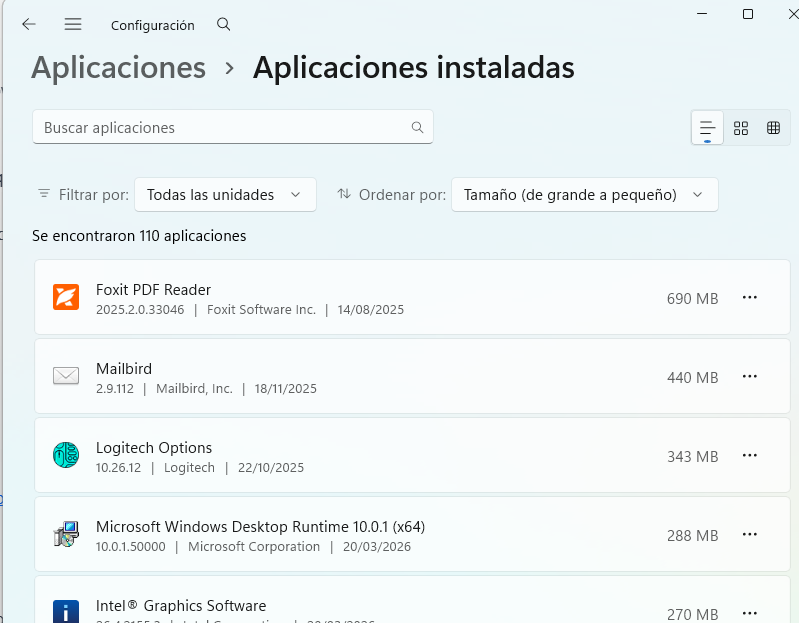Click the Foxit Software Inc. publisher
This screenshot has height=623, width=799.
click(x=261, y=310)
